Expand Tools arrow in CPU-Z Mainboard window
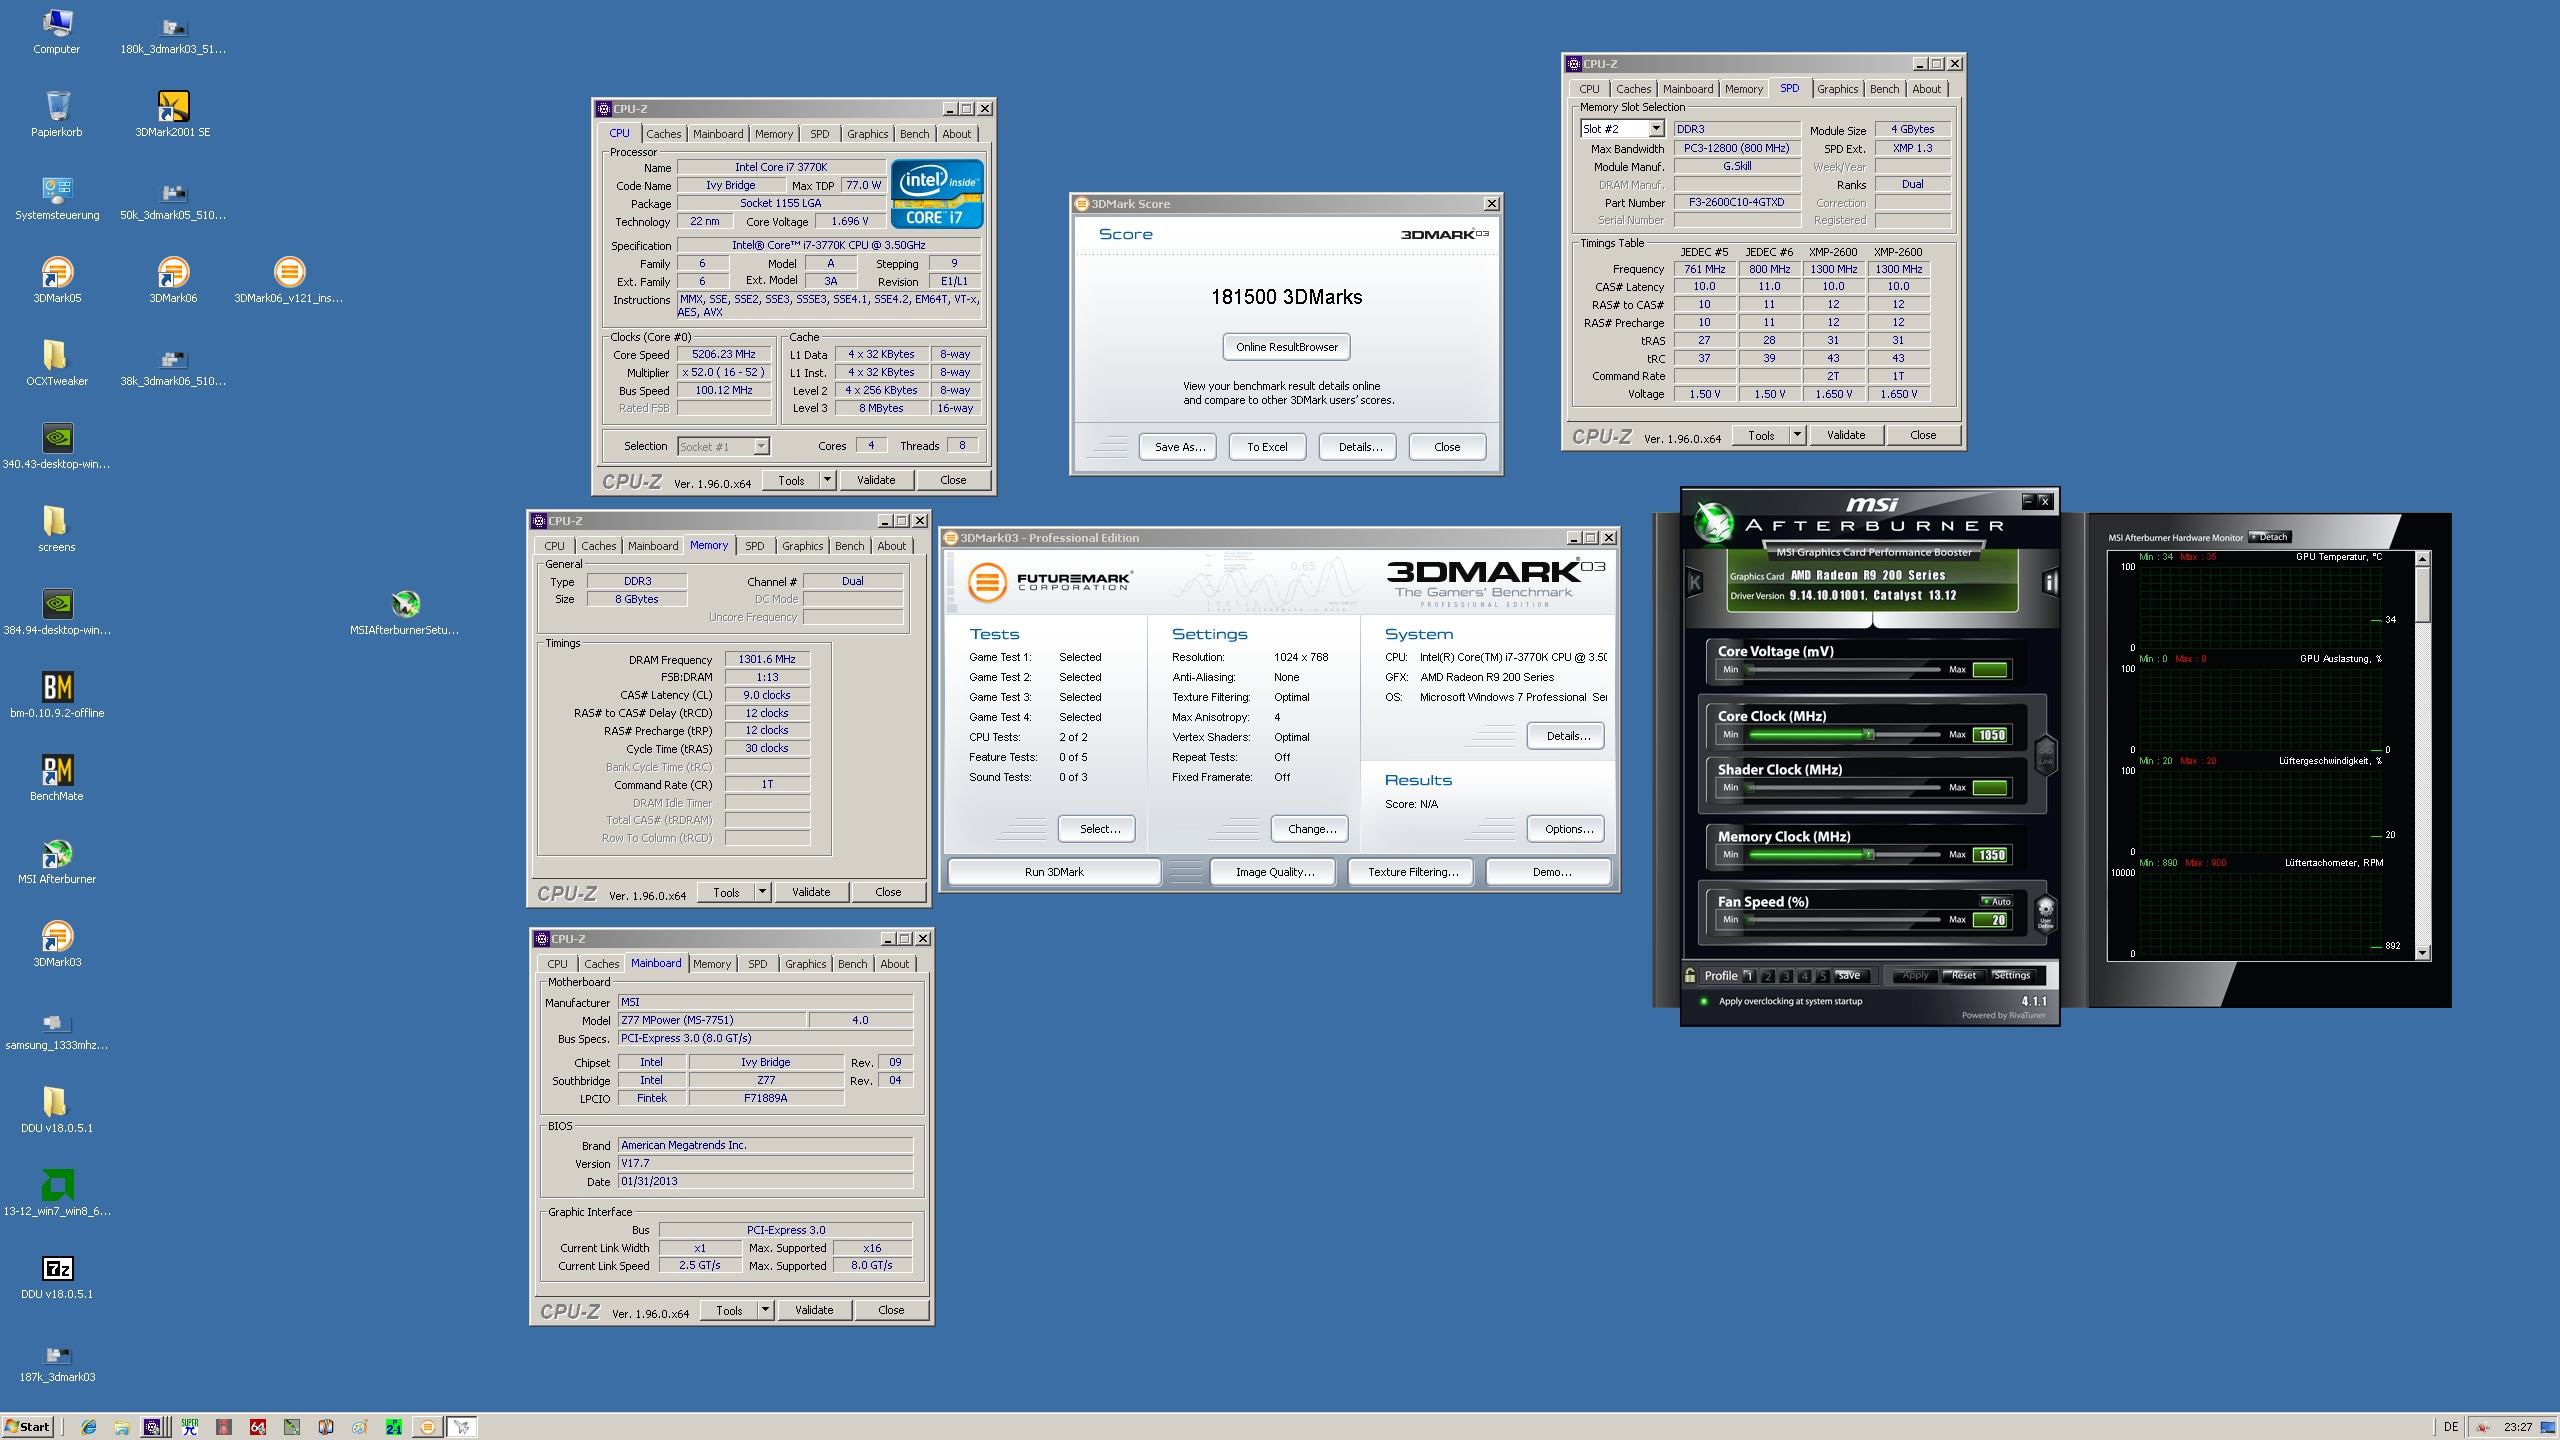Screen dimensions: 2560x1440 point(765,1310)
